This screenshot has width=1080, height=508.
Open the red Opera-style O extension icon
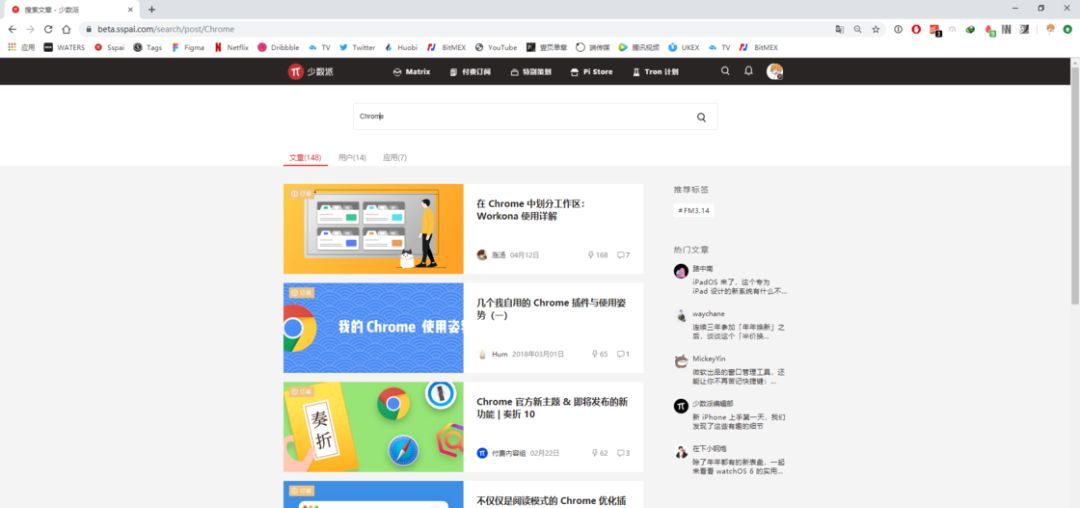[916, 30]
